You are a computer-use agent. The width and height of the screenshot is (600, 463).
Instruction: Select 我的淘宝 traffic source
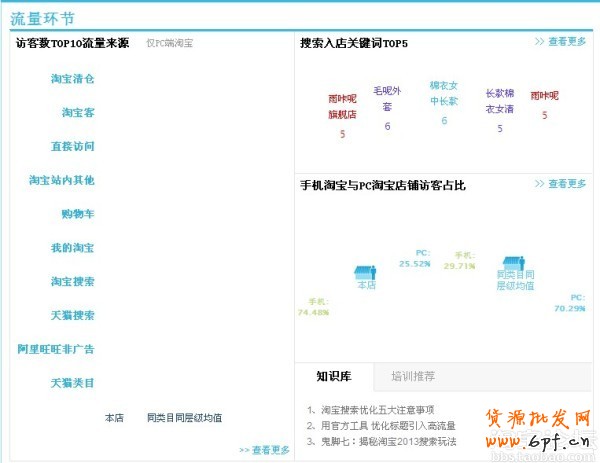pyautogui.click(x=73, y=248)
